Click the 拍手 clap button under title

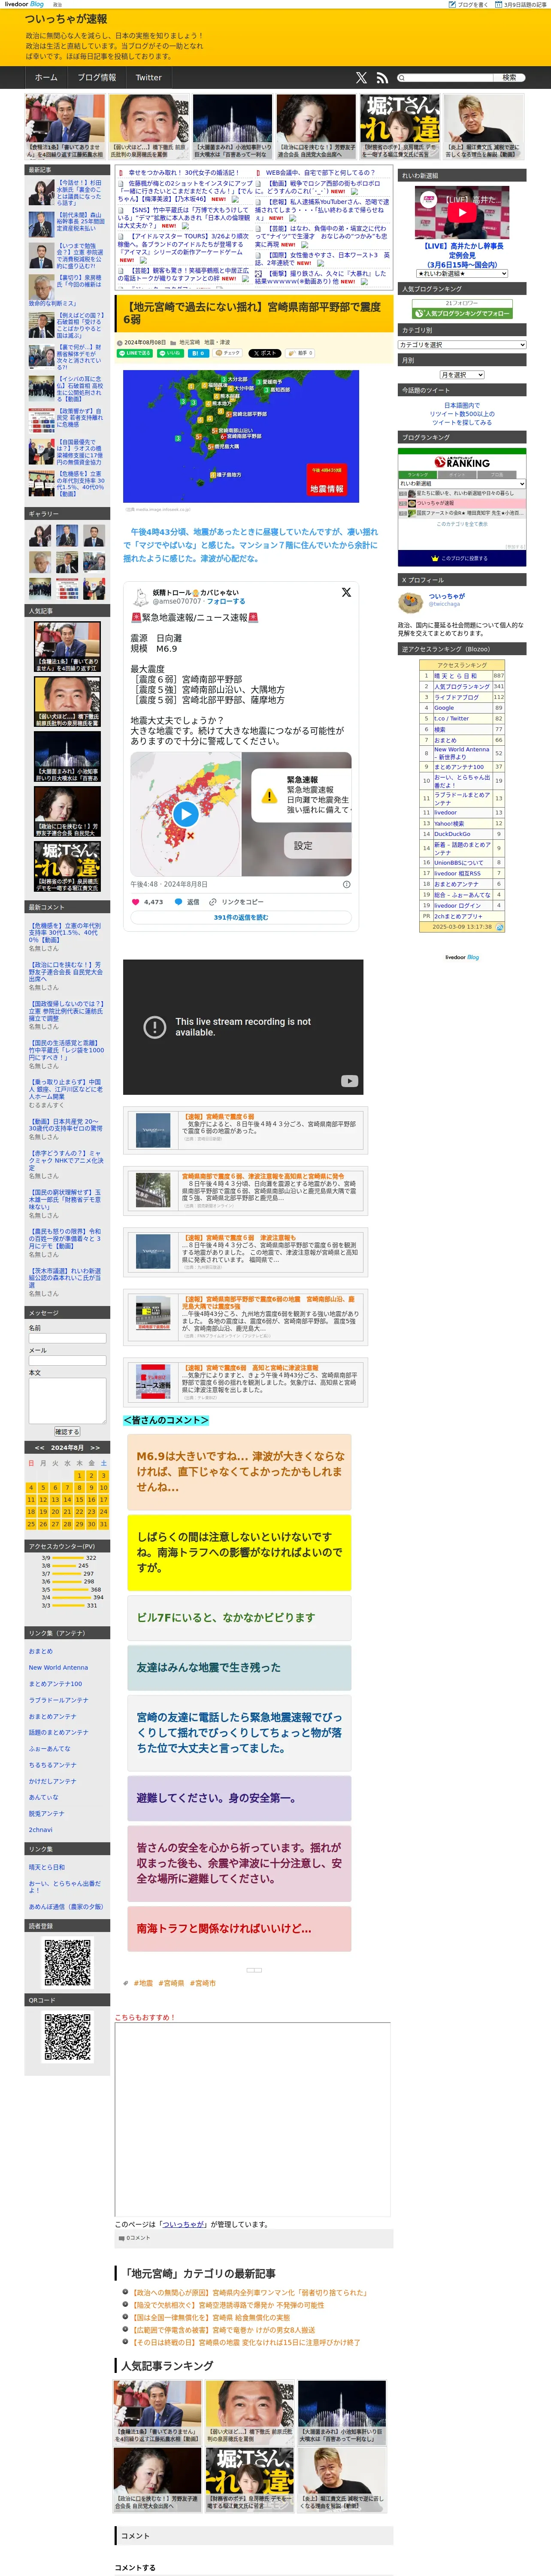click(x=300, y=353)
